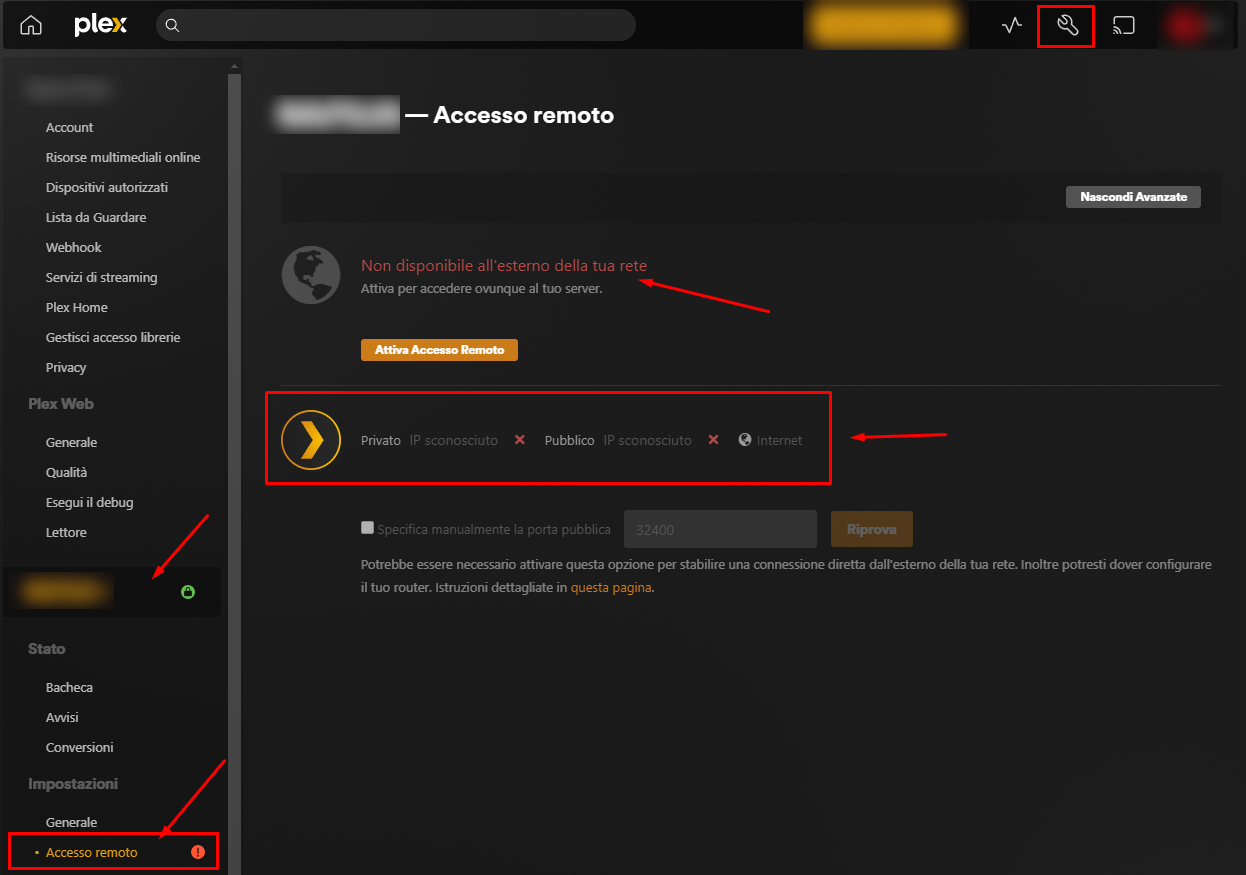Click the 32400 public port field

(x=720, y=529)
